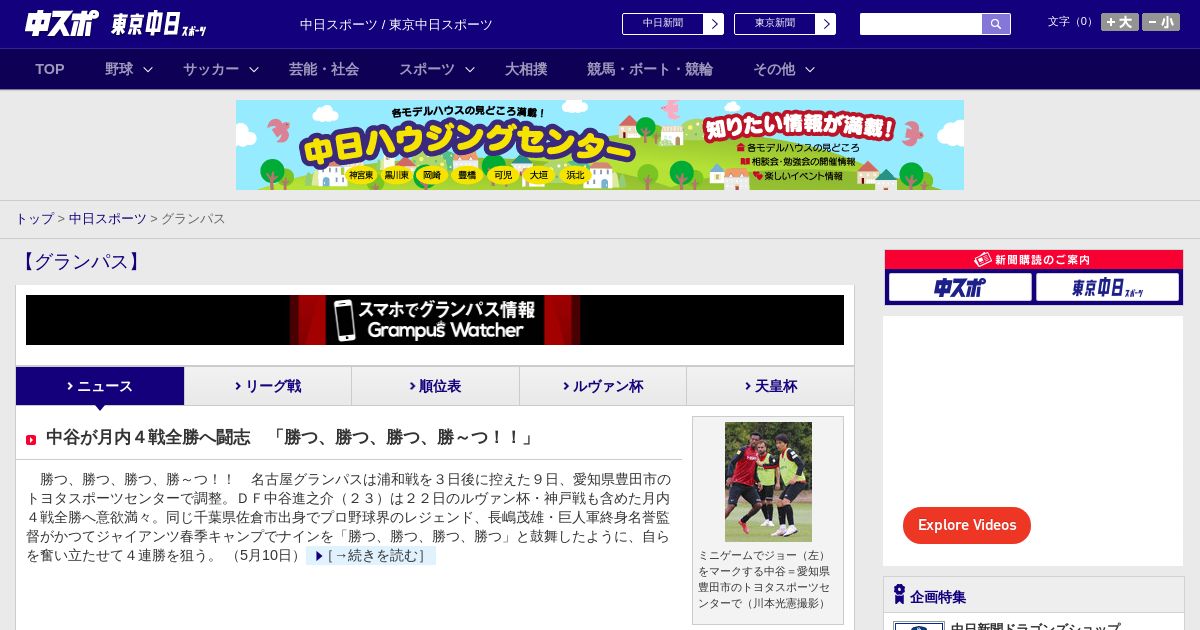Open 大相撲 navigation item

click(526, 69)
